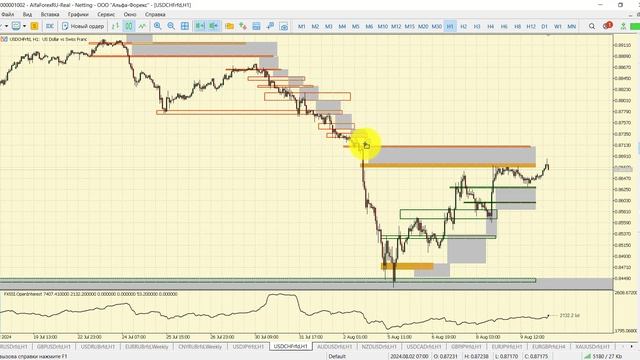Image resolution: width=640 pixels, height=360 pixels.
Task: Switch to USDRUBrfd,H1 chart tab
Action: point(98,347)
